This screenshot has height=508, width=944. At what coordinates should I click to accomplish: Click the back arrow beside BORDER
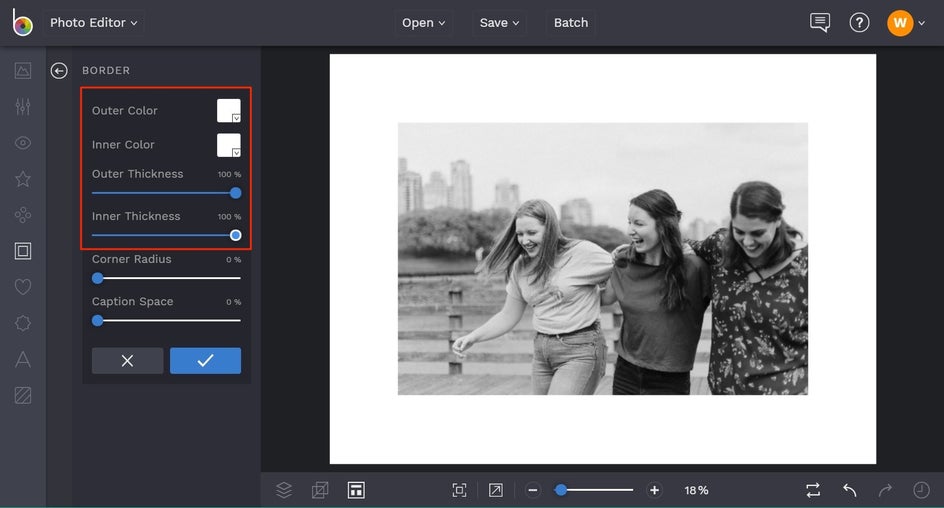[x=59, y=71]
